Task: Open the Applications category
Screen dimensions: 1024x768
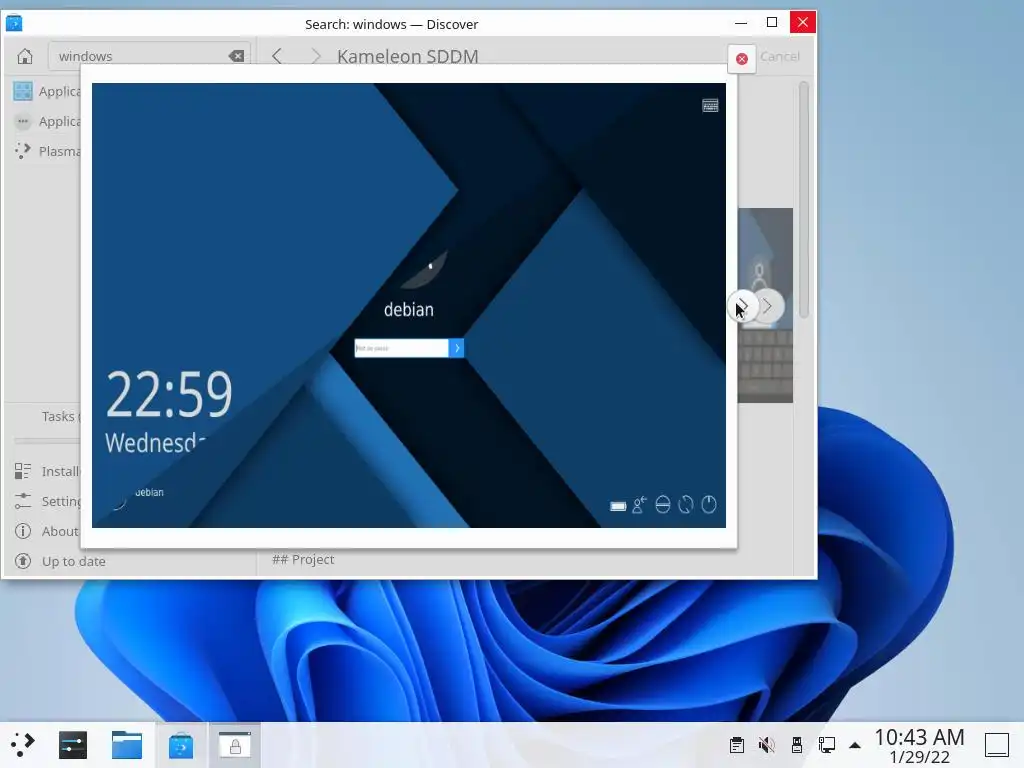Action: coord(46,91)
